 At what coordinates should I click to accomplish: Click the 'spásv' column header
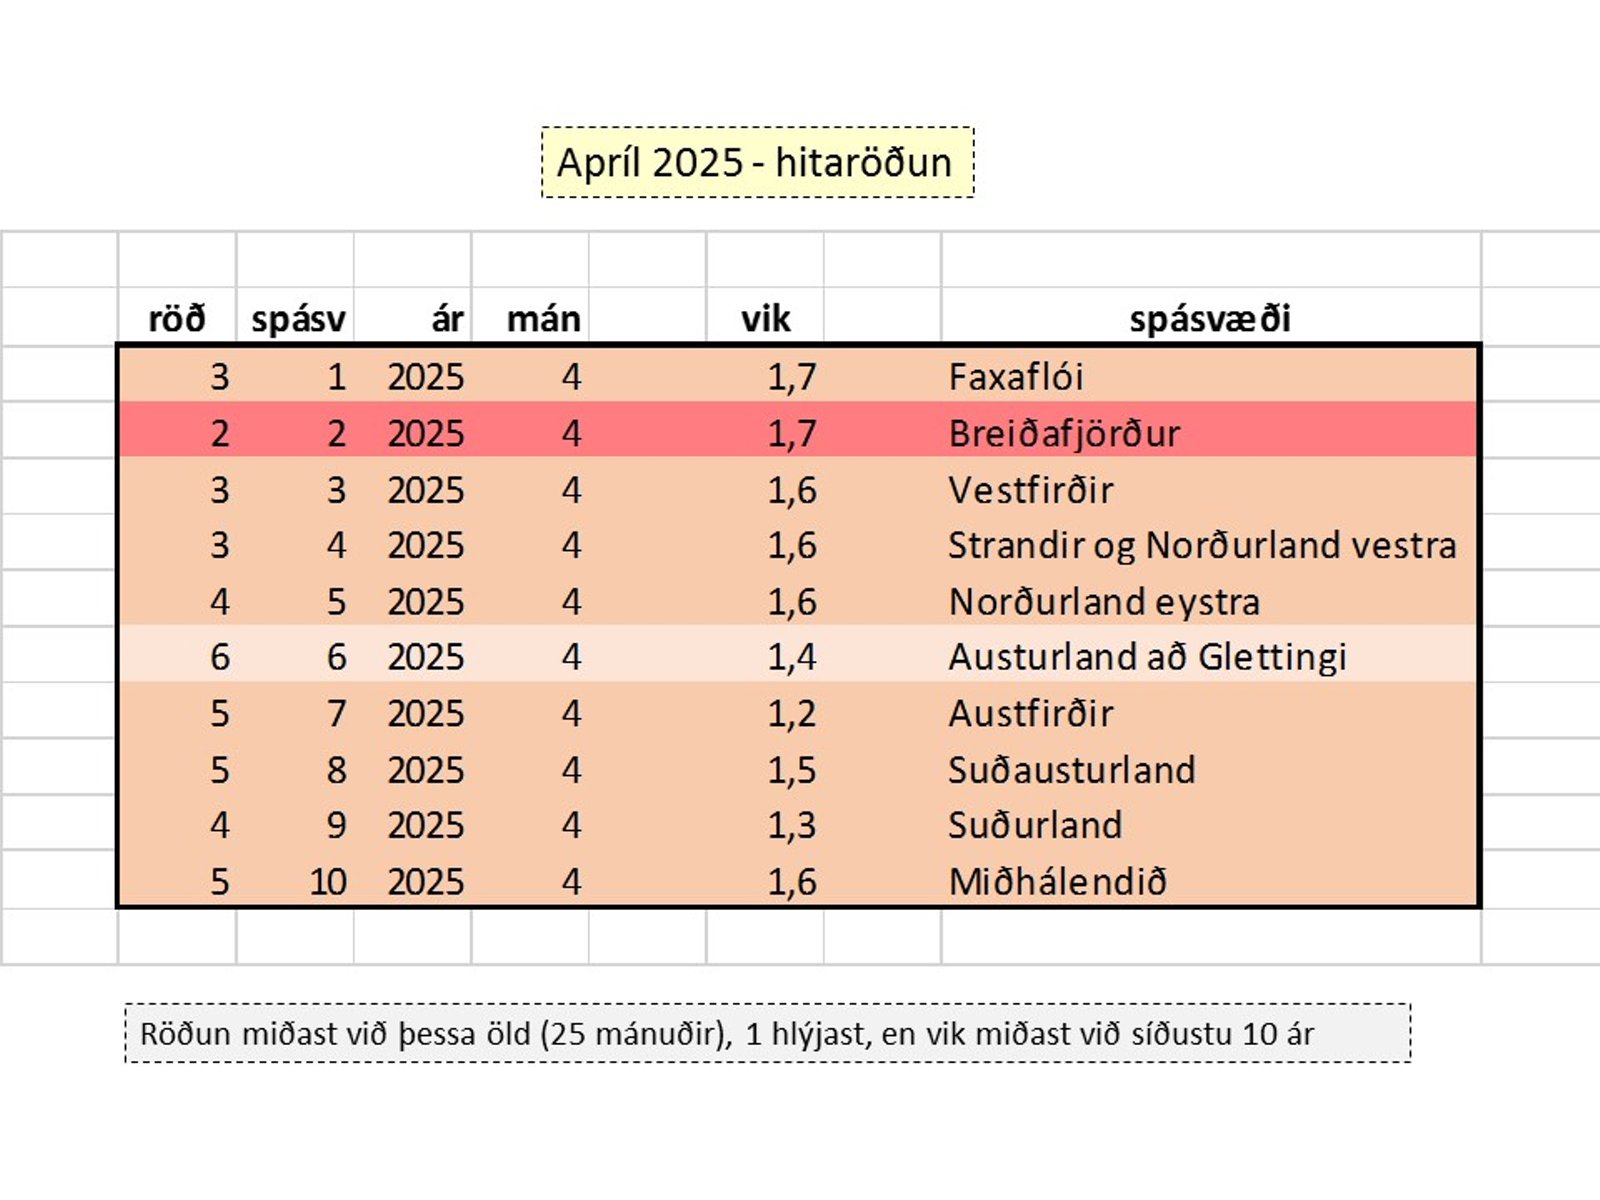[x=297, y=318]
